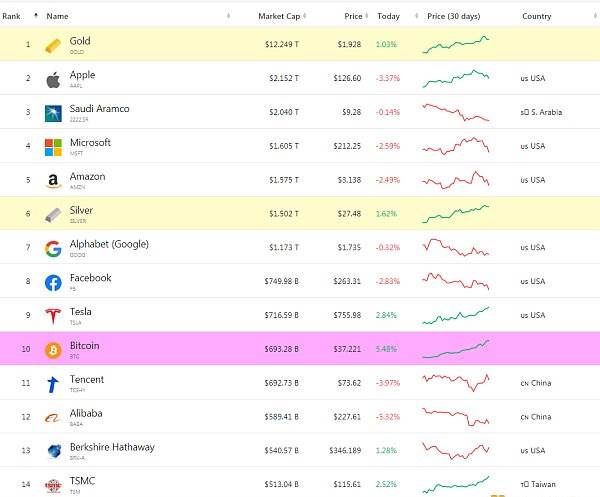The height and width of the screenshot is (497, 600).
Task: Click Silver's 1.62% daily change
Action: point(386,213)
